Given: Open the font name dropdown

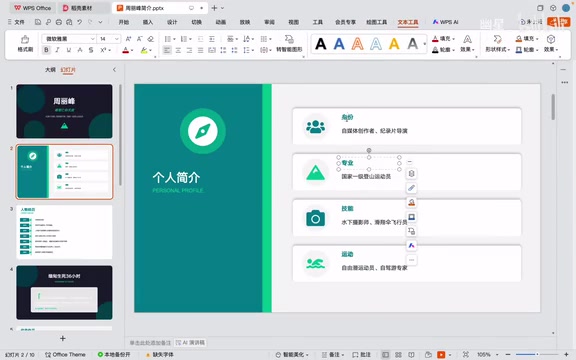Looking at the screenshot, I should (93, 39).
